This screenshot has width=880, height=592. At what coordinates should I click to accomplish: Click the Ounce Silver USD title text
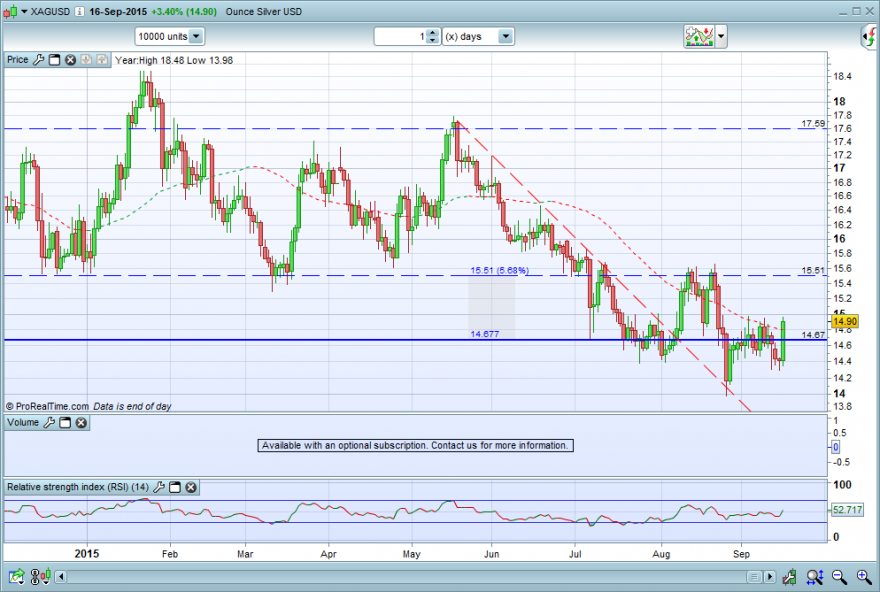pos(264,11)
